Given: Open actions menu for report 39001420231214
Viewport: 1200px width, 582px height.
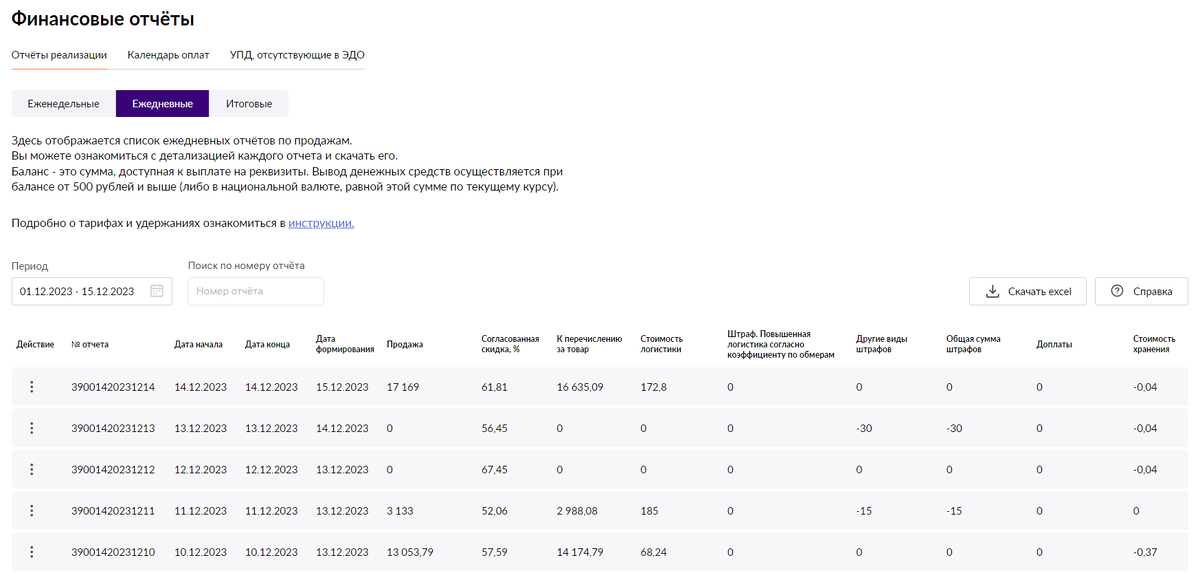Looking at the screenshot, I should (31, 387).
